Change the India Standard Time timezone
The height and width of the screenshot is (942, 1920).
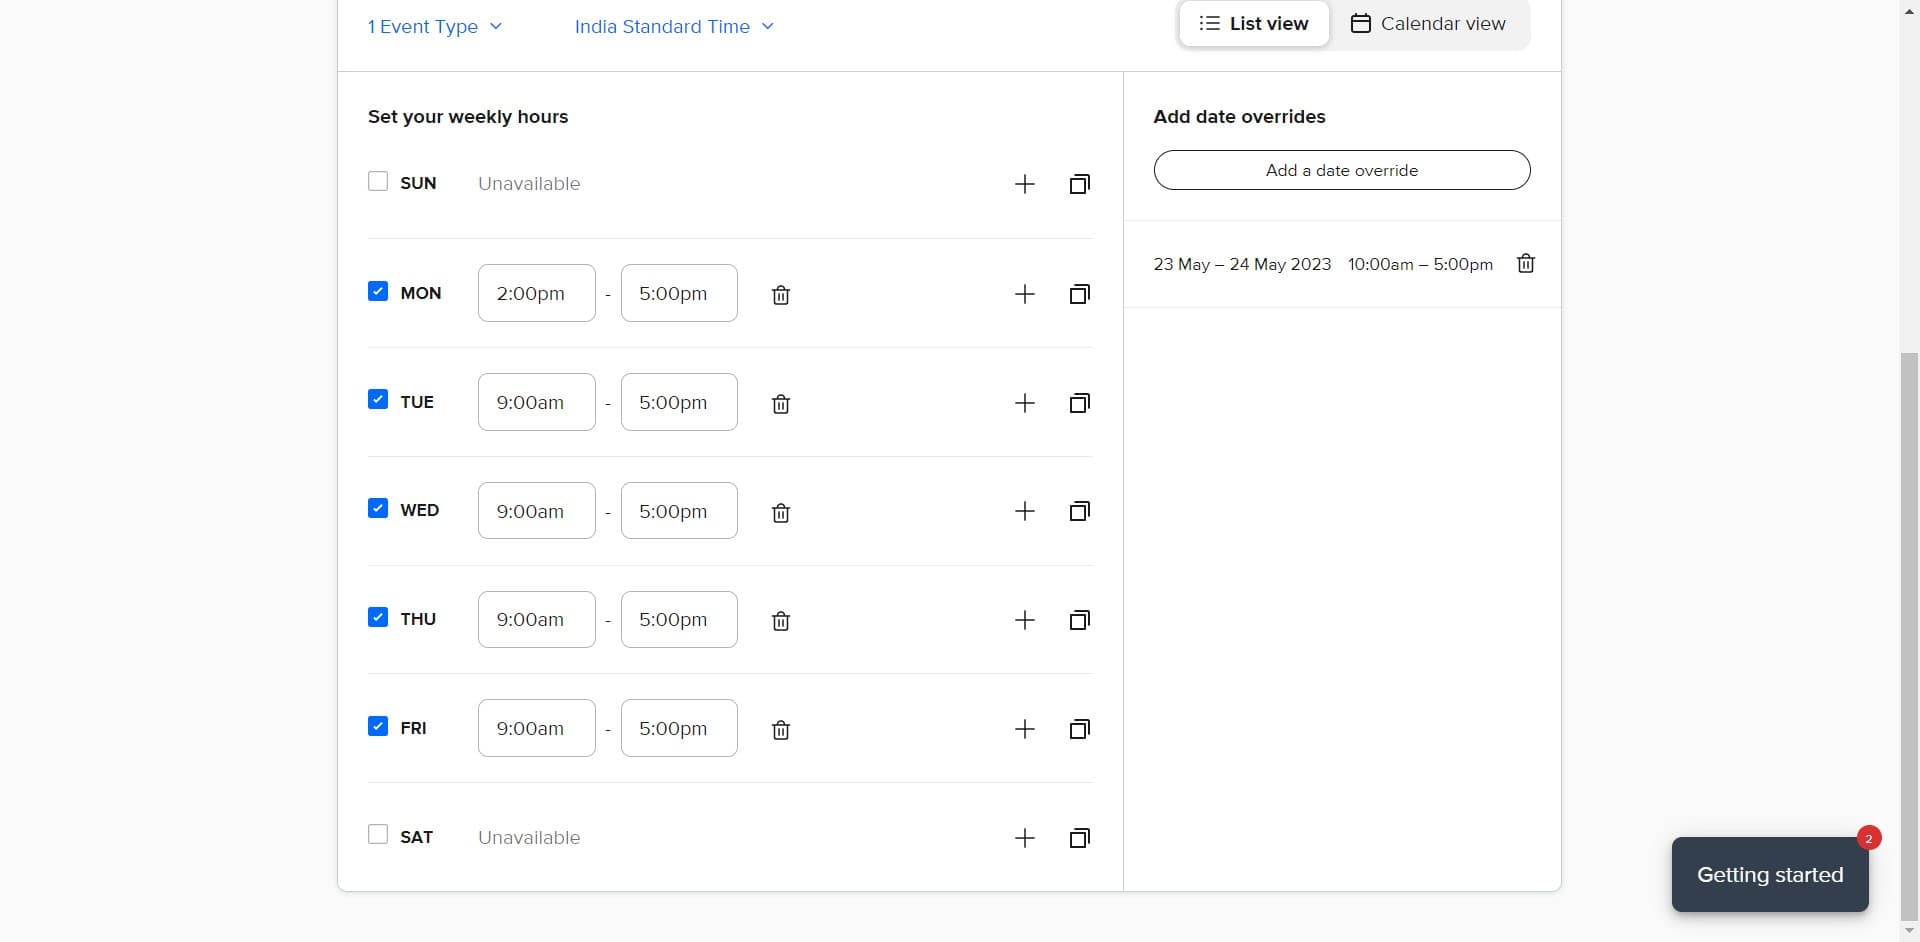pos(673,27)
